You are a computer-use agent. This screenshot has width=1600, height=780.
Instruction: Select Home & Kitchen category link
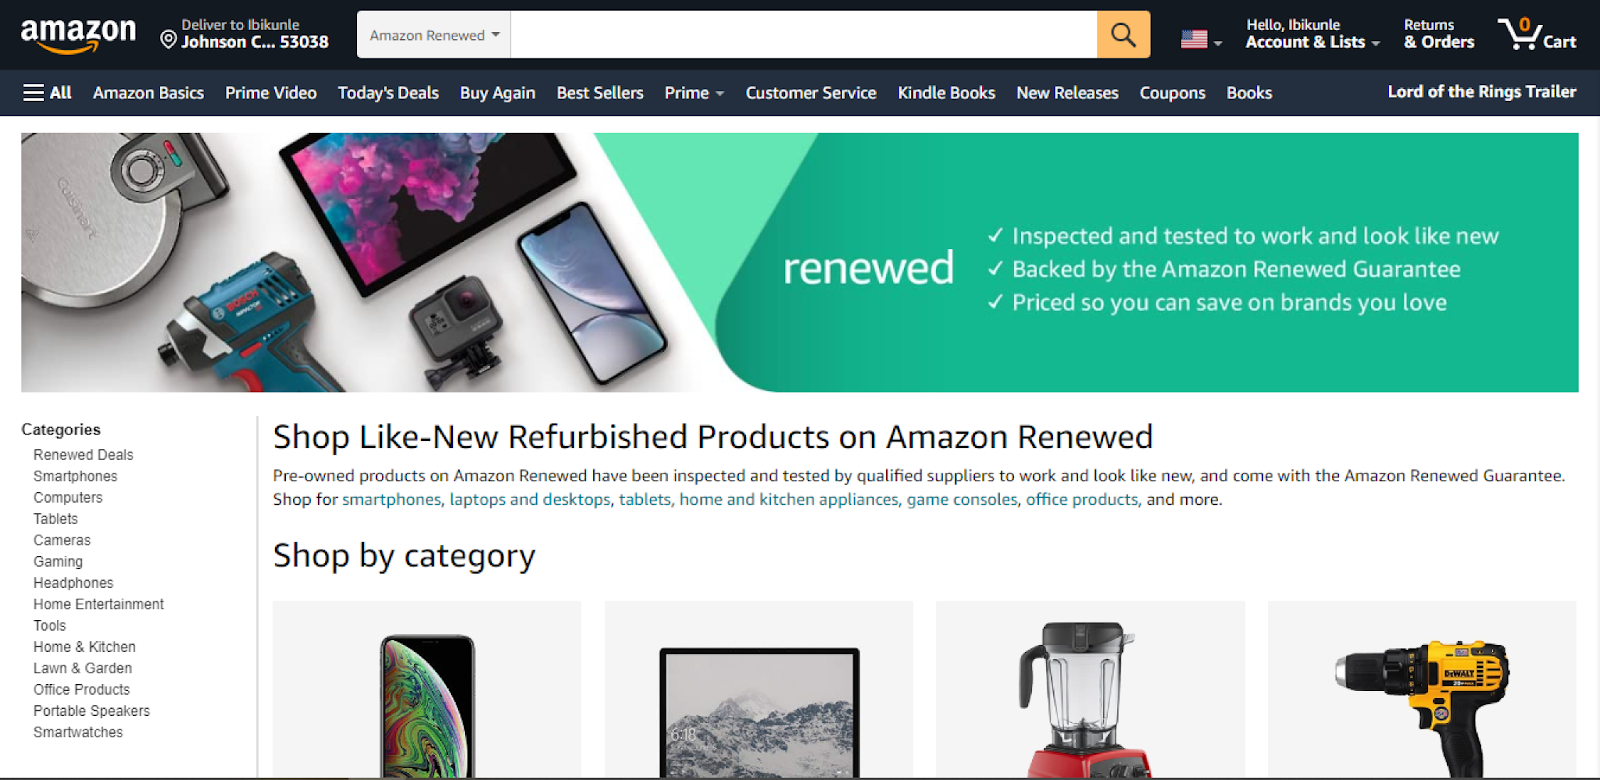pos(84,647)
